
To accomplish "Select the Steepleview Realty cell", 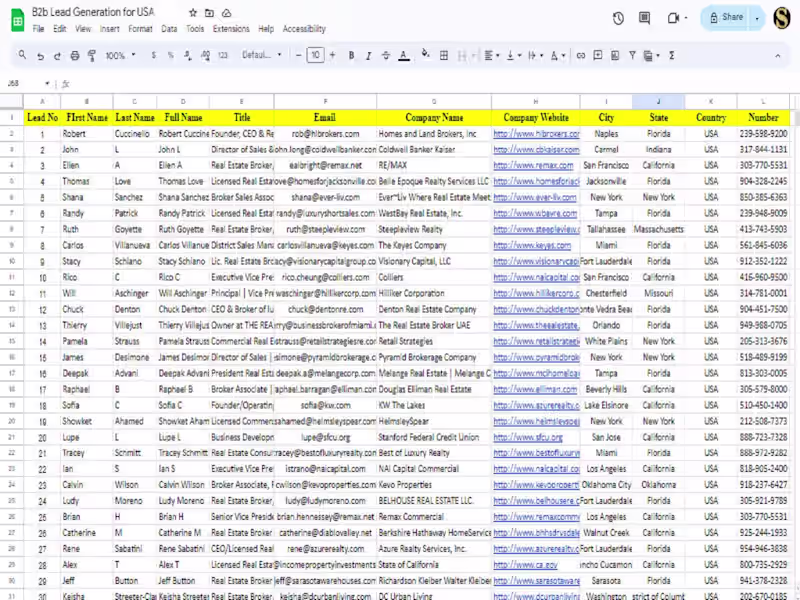I will pos(434,230).
